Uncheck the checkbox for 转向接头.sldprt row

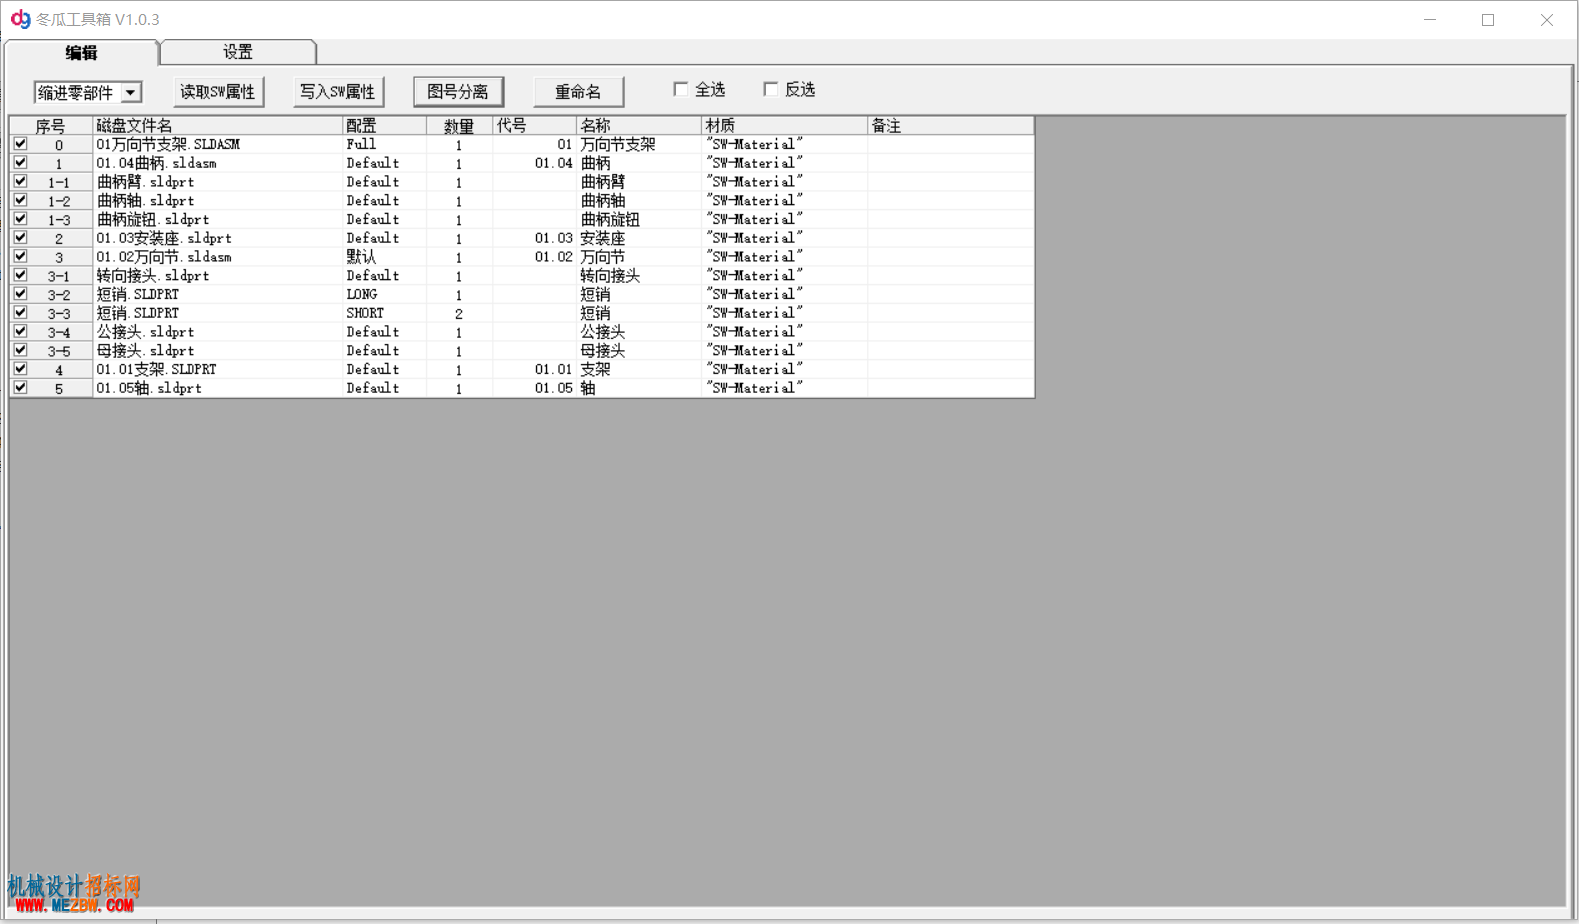[x=20, y=275]
